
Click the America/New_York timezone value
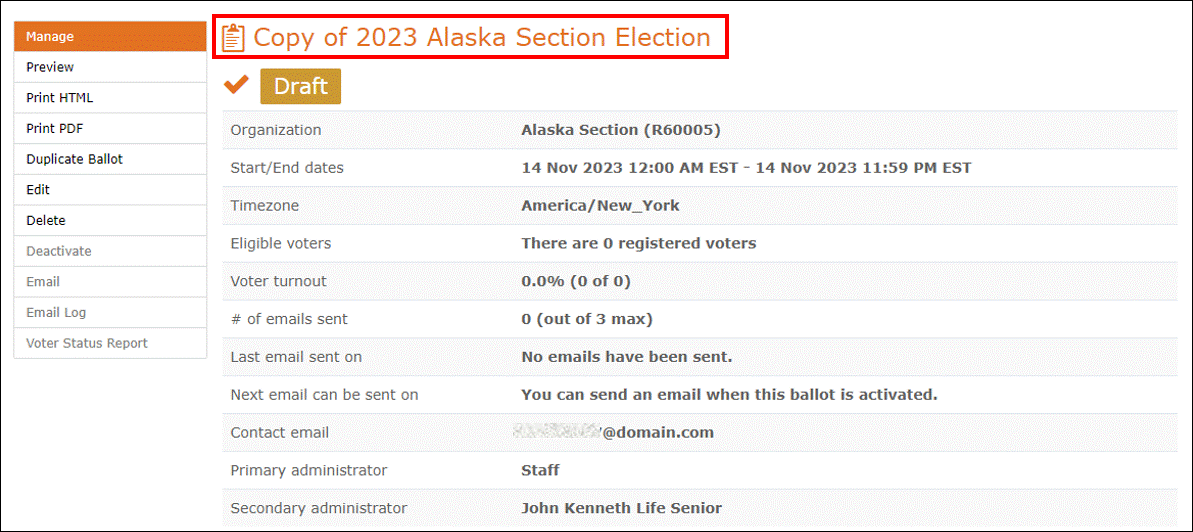click(600, 206)
